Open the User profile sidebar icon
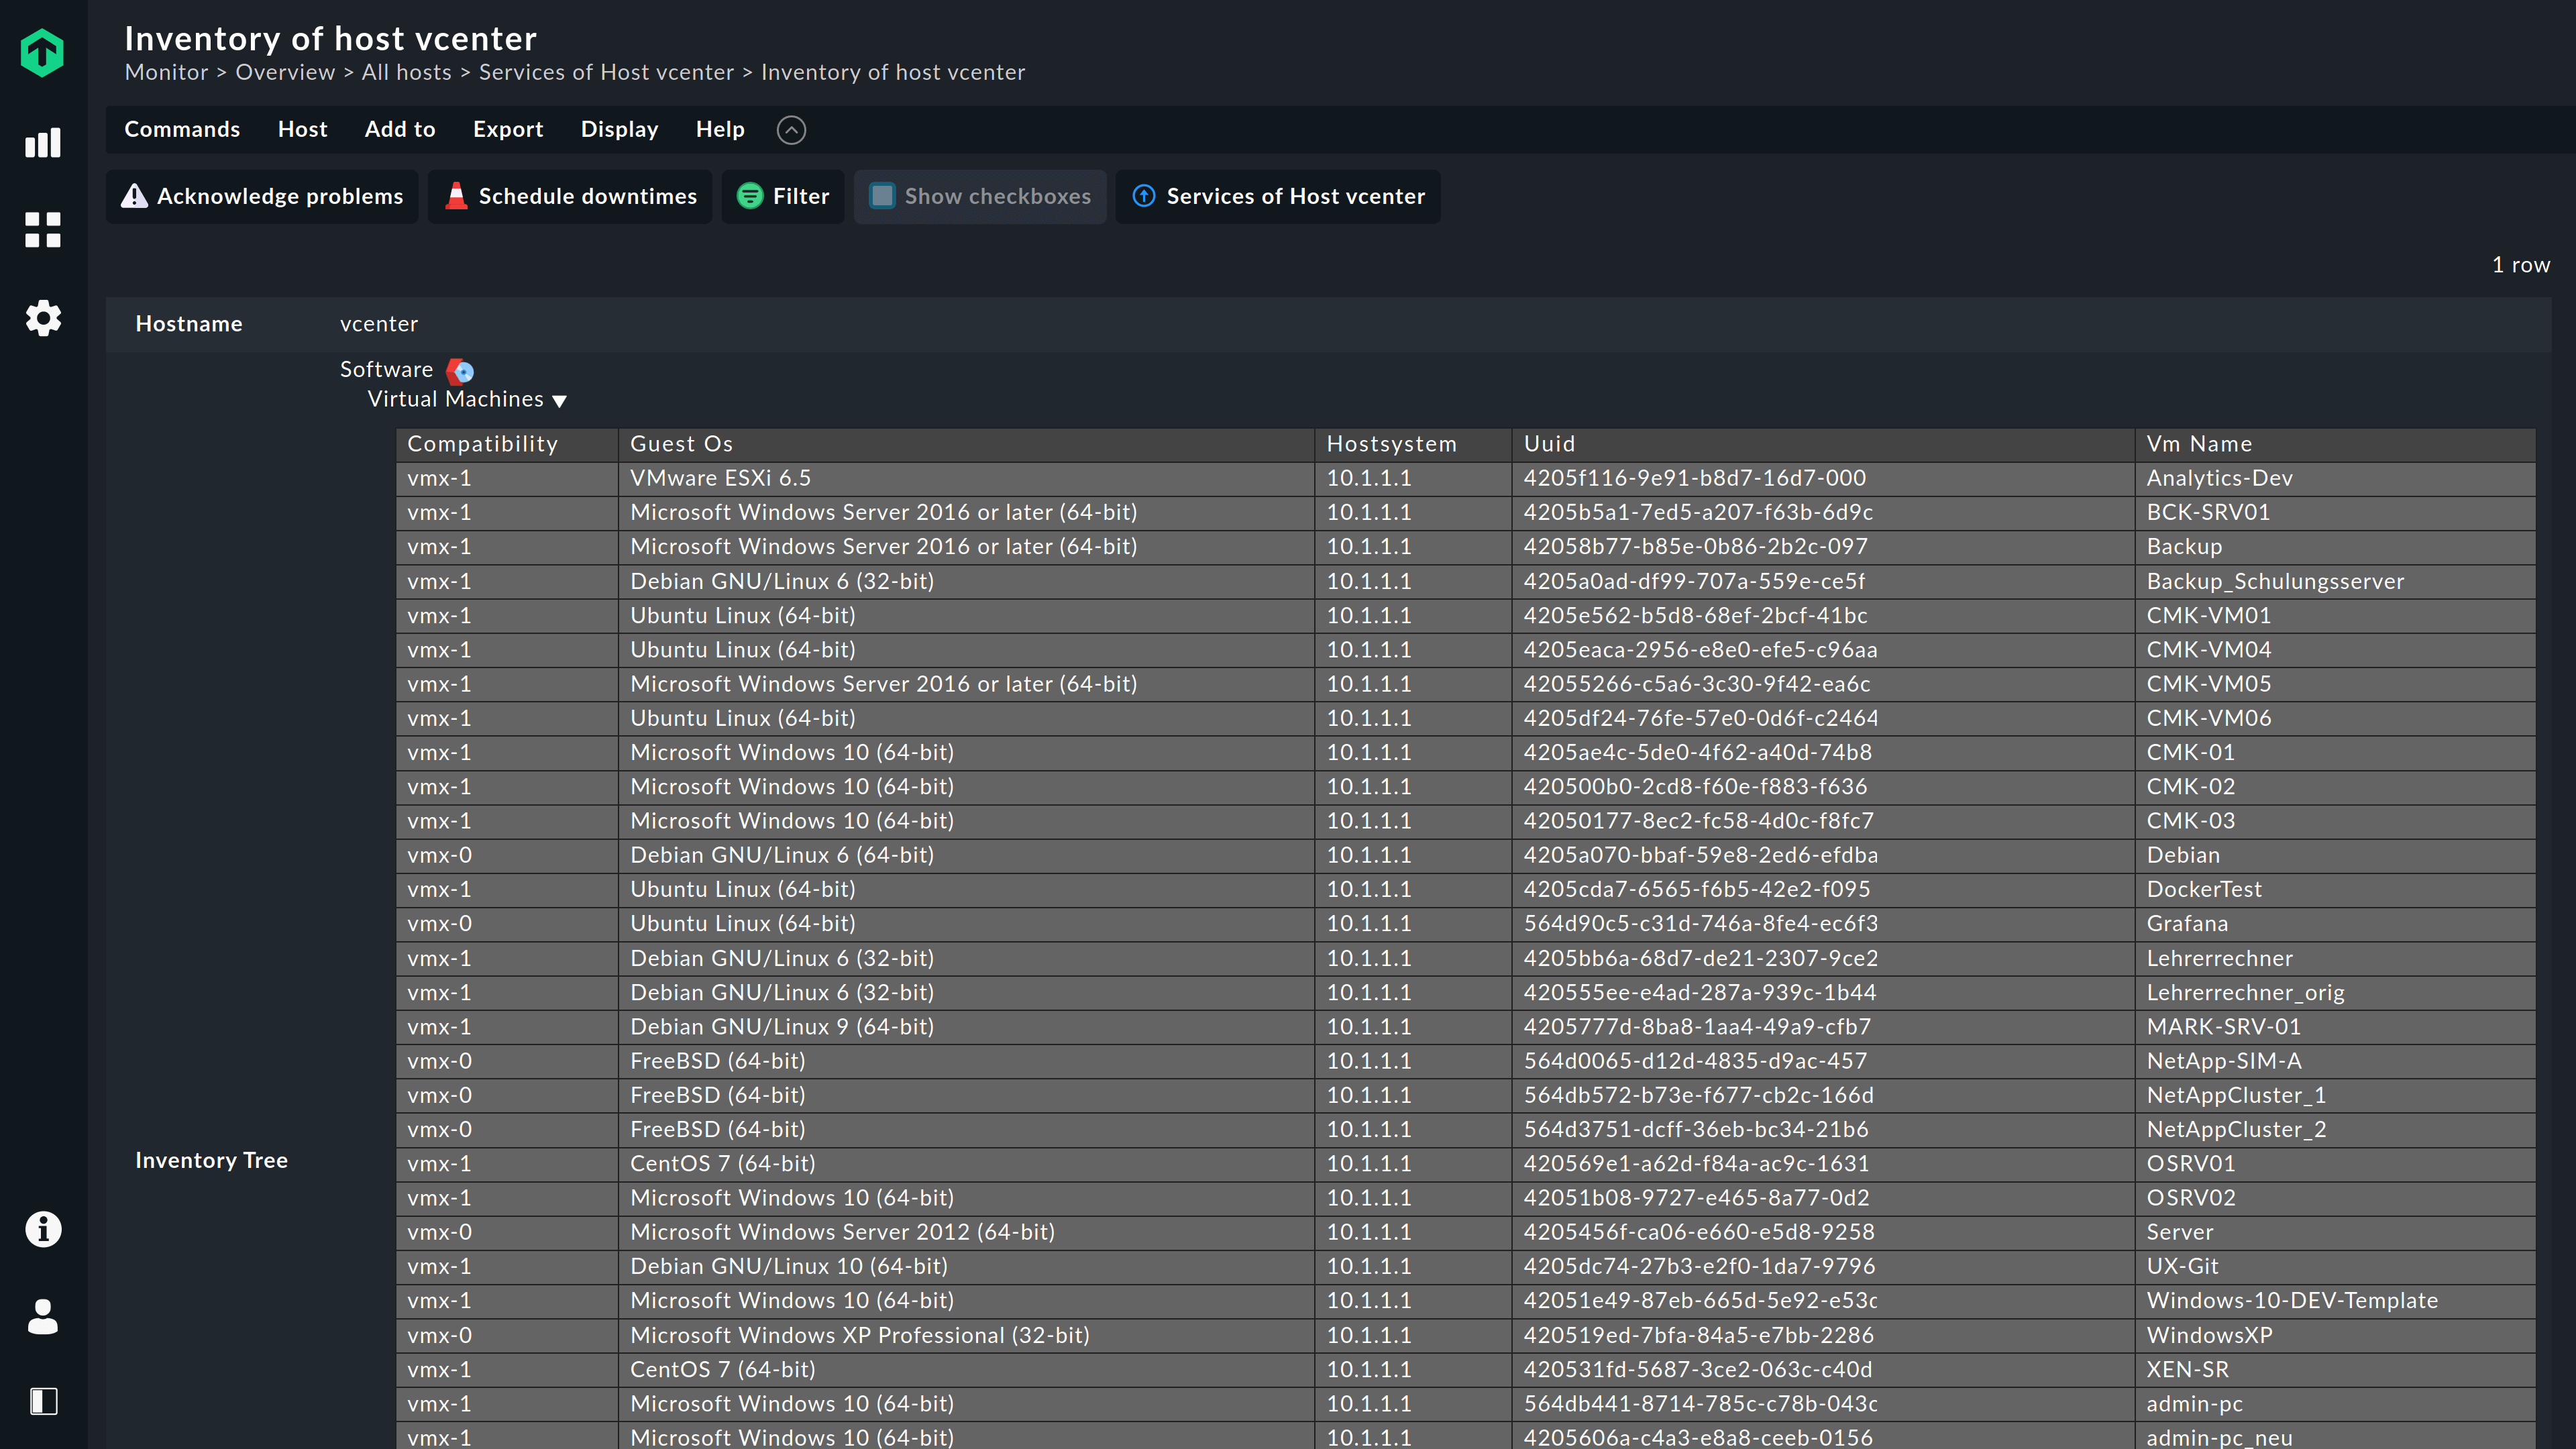2576x1449 pixels. click(x=42, y=1316)
